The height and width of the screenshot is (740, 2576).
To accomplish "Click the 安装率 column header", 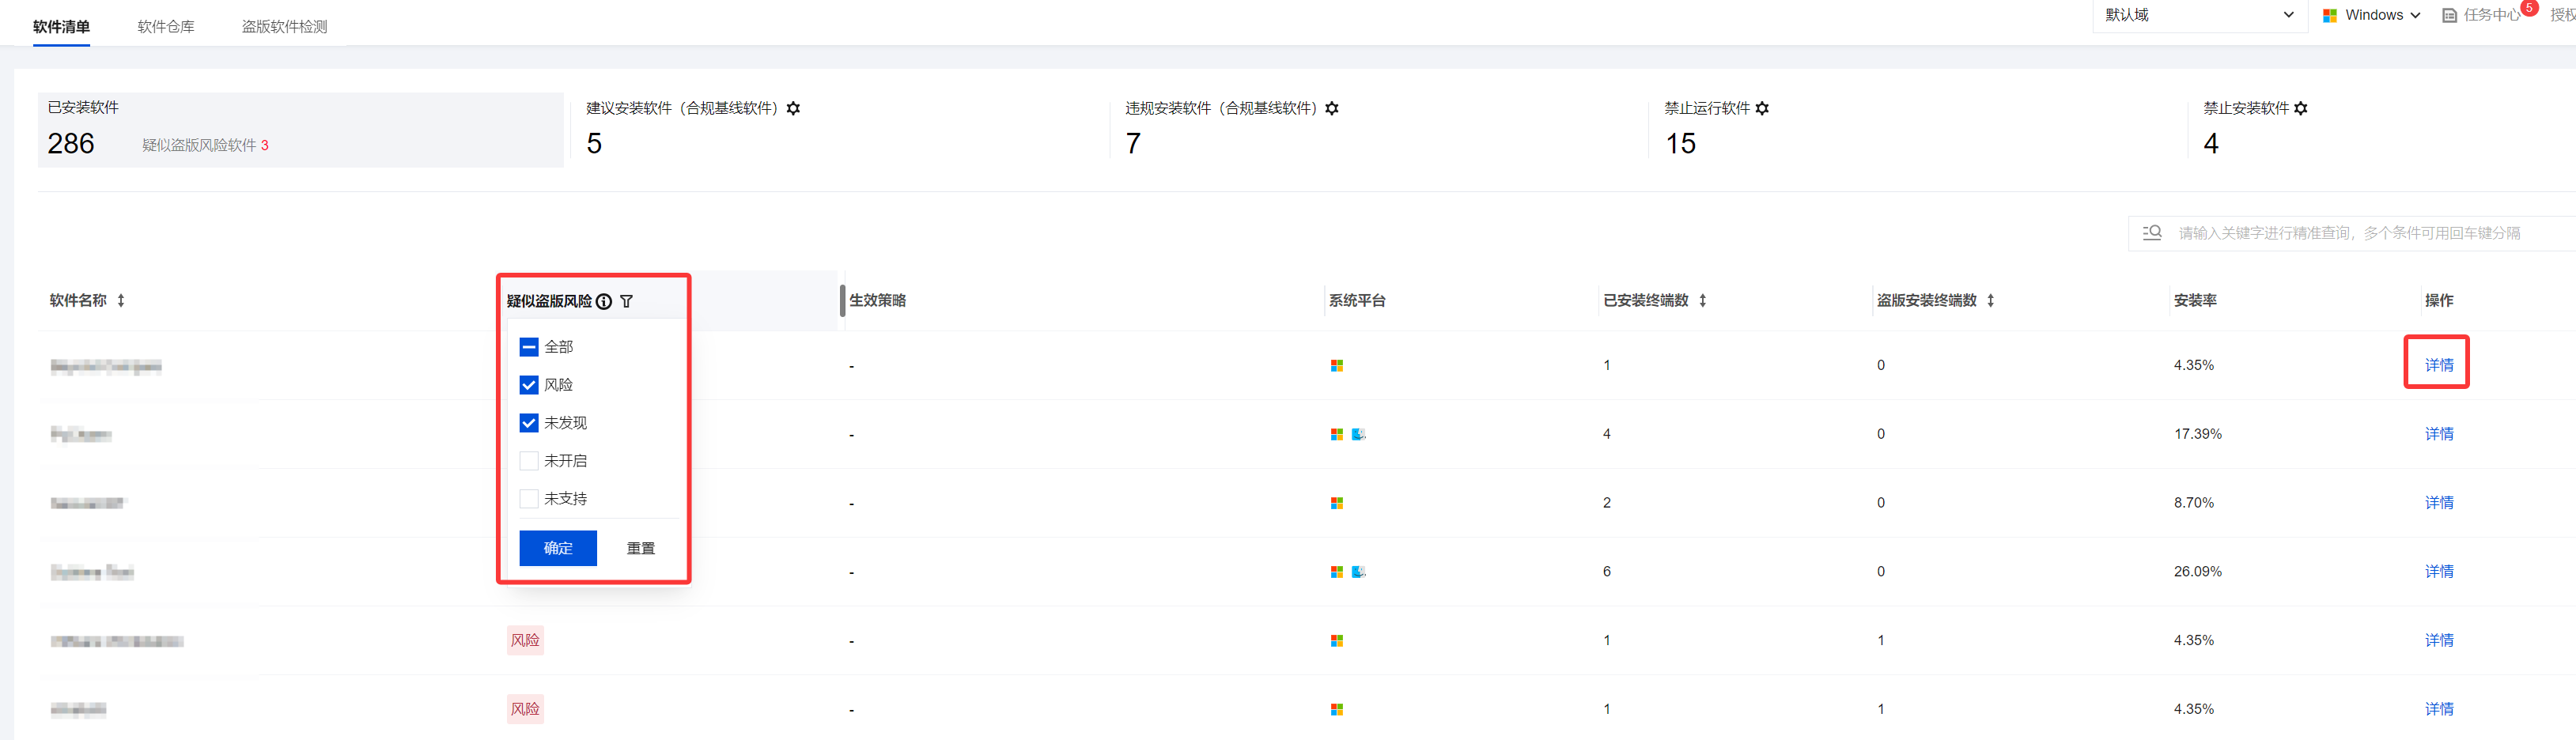I will pyautogui.click(x=2195, y=300).
